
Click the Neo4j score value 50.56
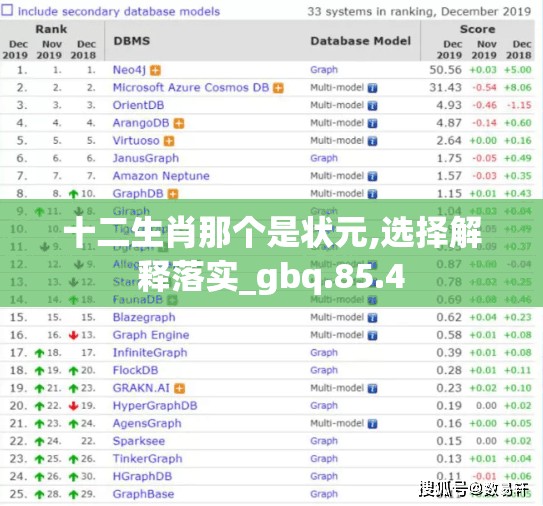click(x=445, y=70)
